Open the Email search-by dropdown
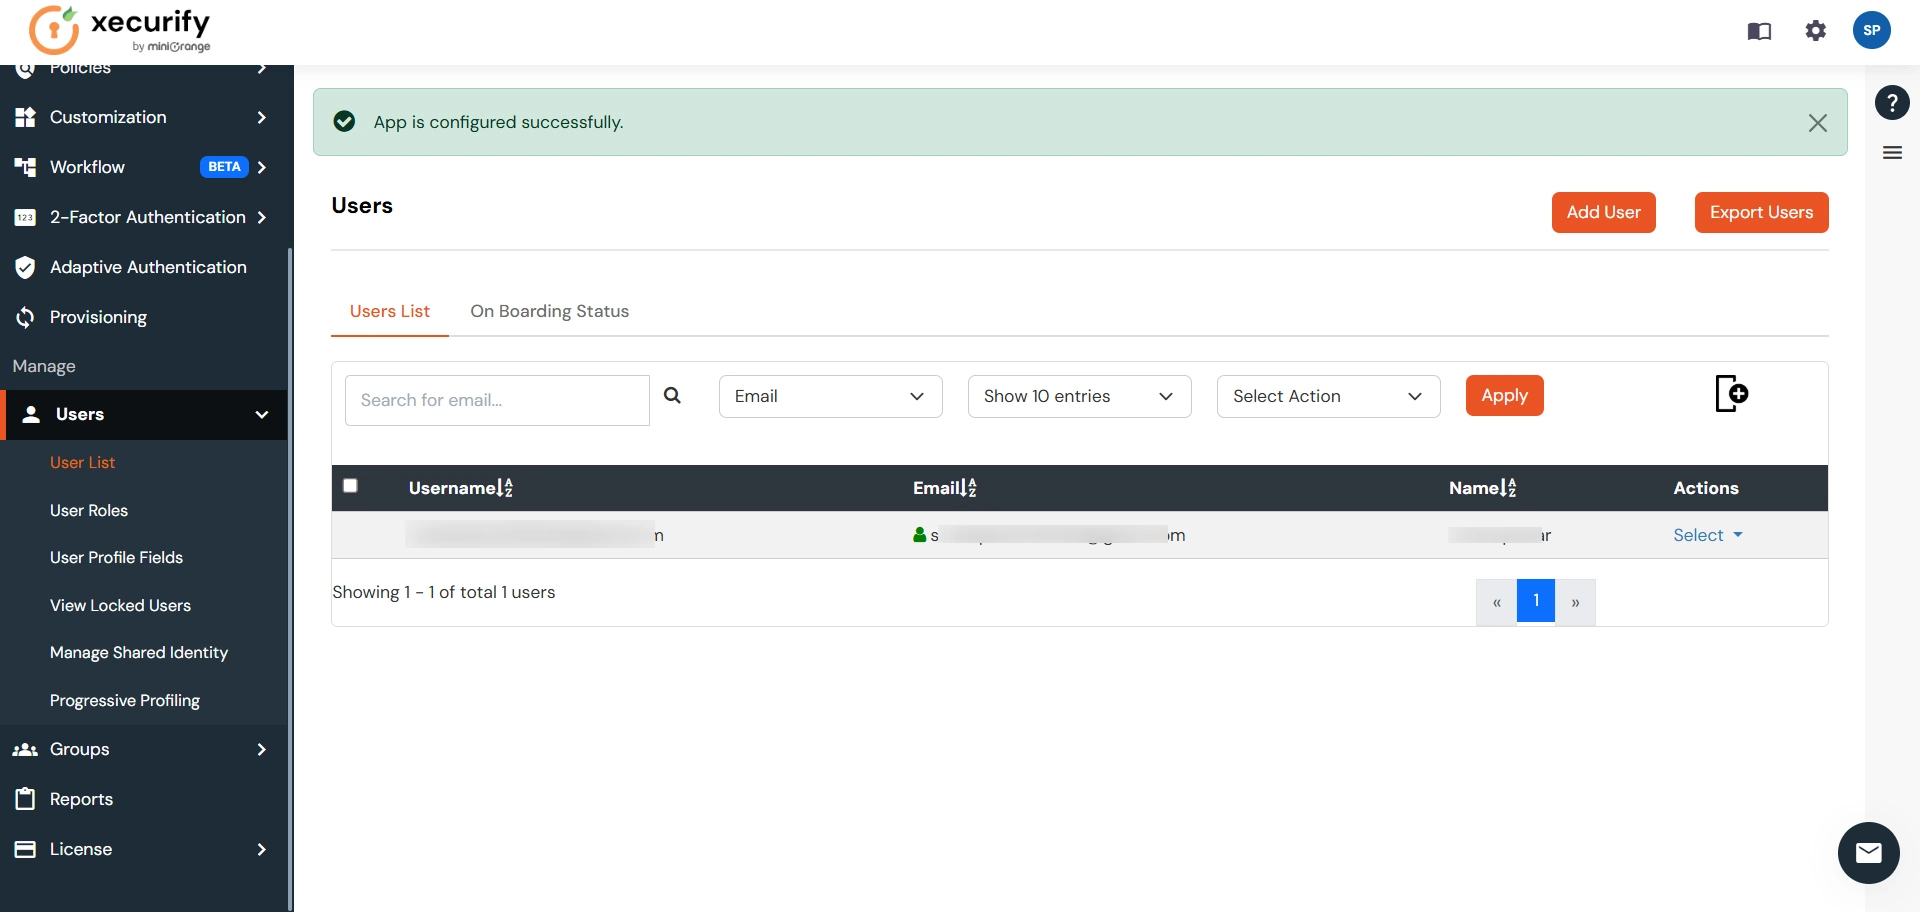Screen dimensions: 1920x912 click(x=830, y=396)
